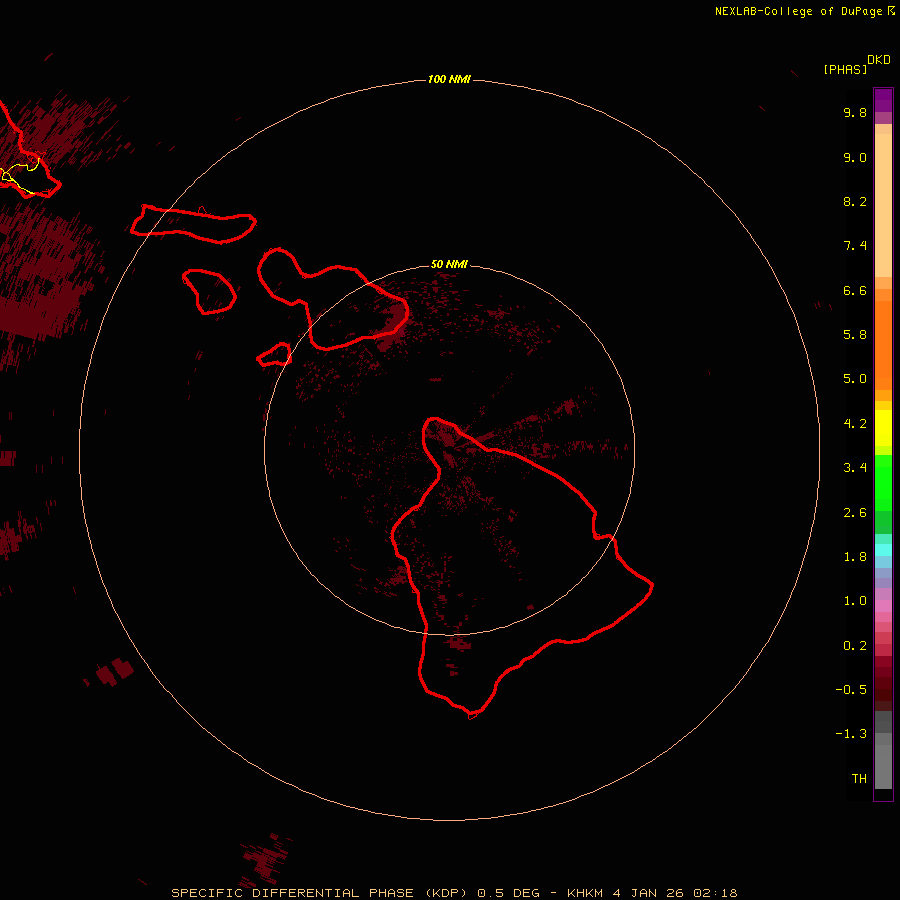Click the 7.4 legend value
This screenshot has height=900, width=900.
click(x=855, y=246)
